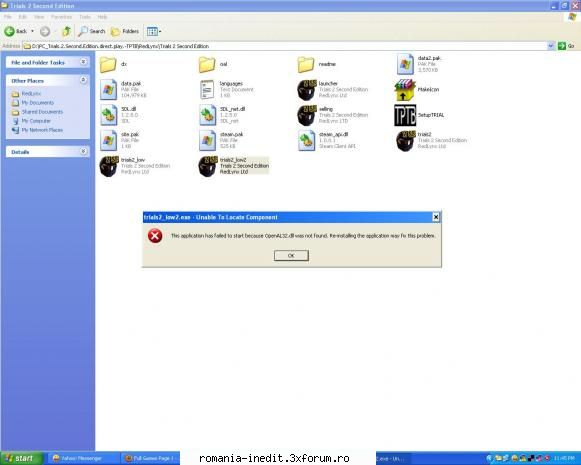Open the Views dropdown button
Screen dimensions: 581x465
click(x=154, y=31)
